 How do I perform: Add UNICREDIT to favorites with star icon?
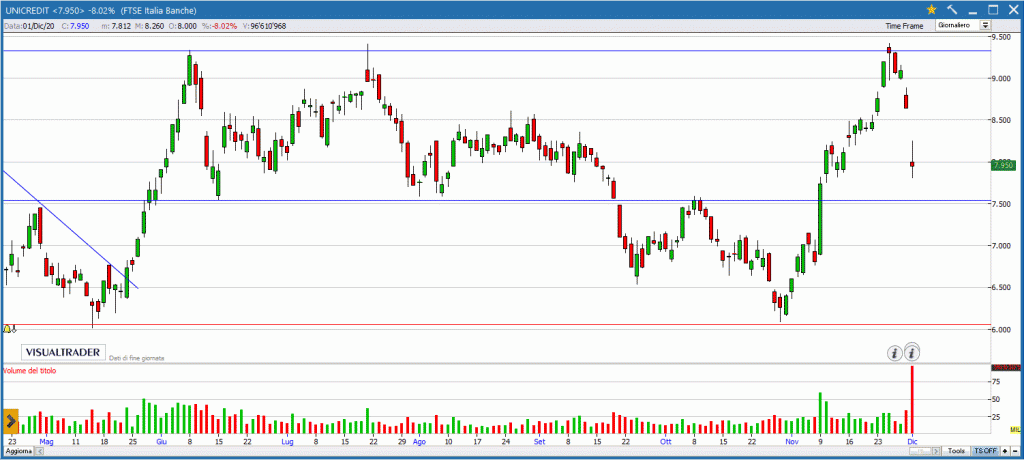coord(932,9)
